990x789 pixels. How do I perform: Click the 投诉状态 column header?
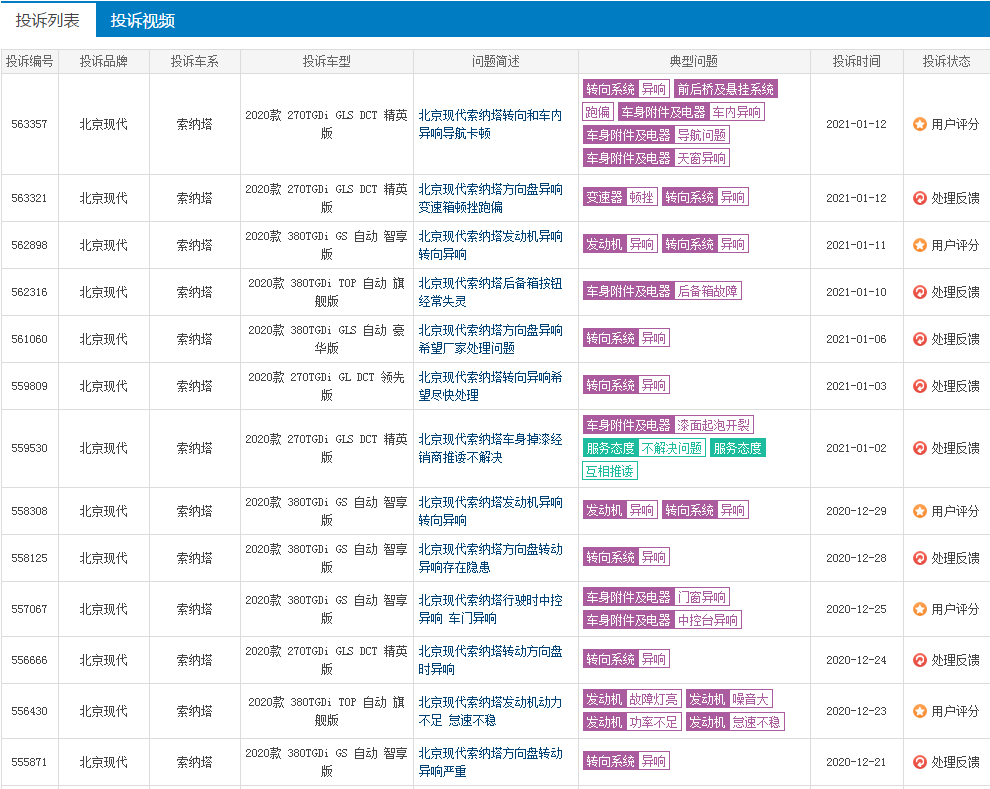coord(946,61)
